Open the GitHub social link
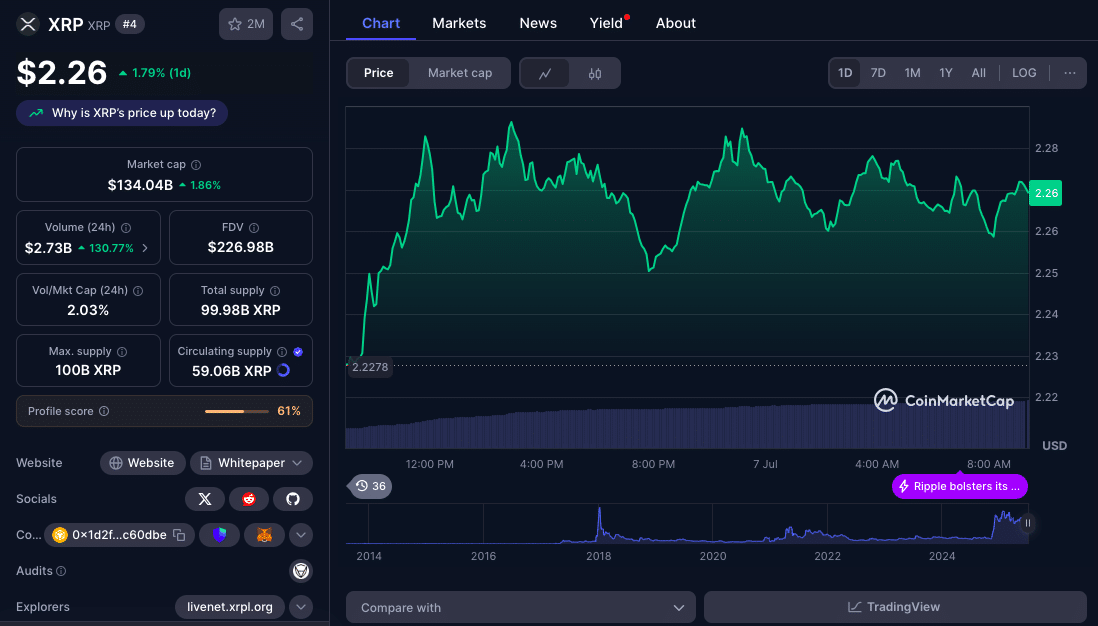Screen dimensions: 1098x626 pyautogui.click(x=293, y=499)
